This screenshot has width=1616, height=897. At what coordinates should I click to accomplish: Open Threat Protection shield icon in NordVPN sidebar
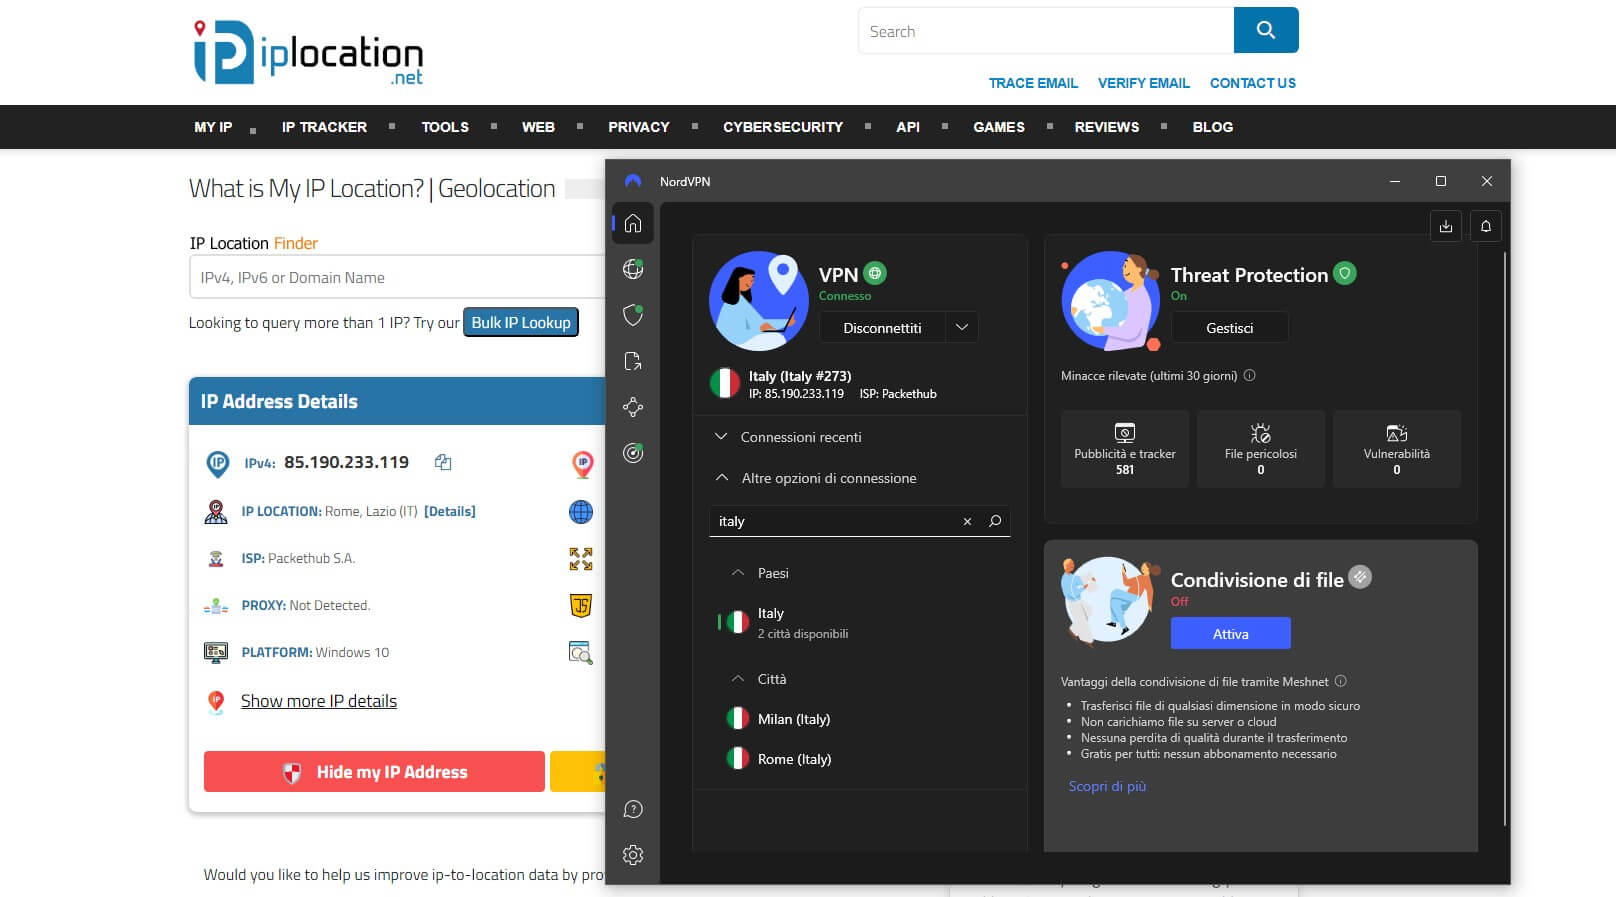(x=633, y=315)
